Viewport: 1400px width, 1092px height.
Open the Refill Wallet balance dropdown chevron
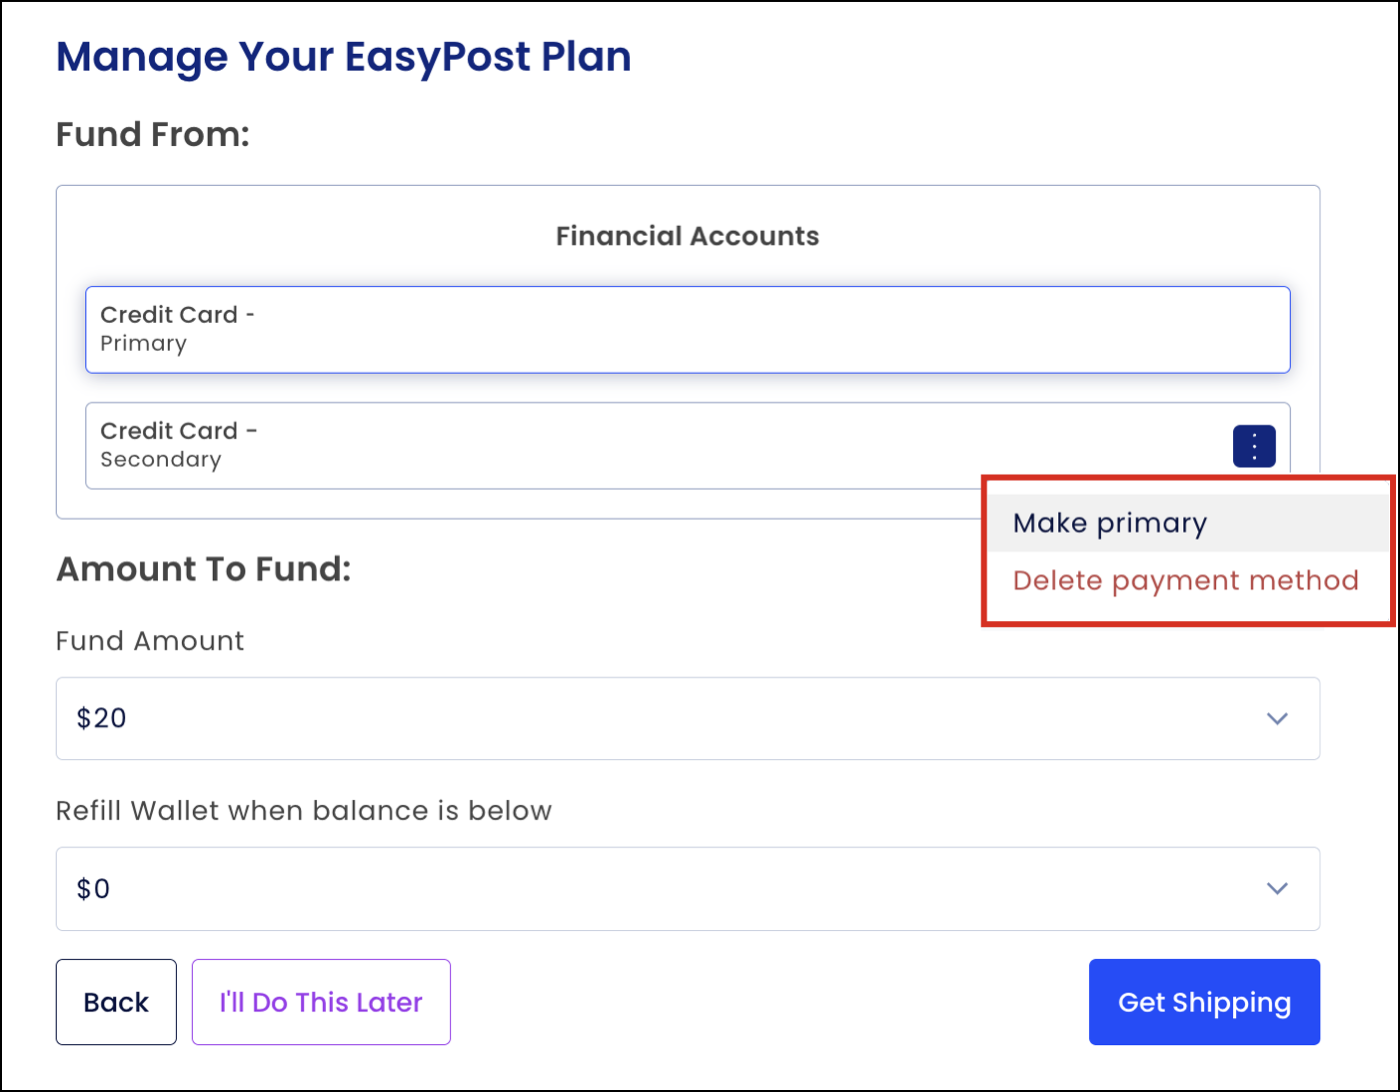coord(1276,888)
